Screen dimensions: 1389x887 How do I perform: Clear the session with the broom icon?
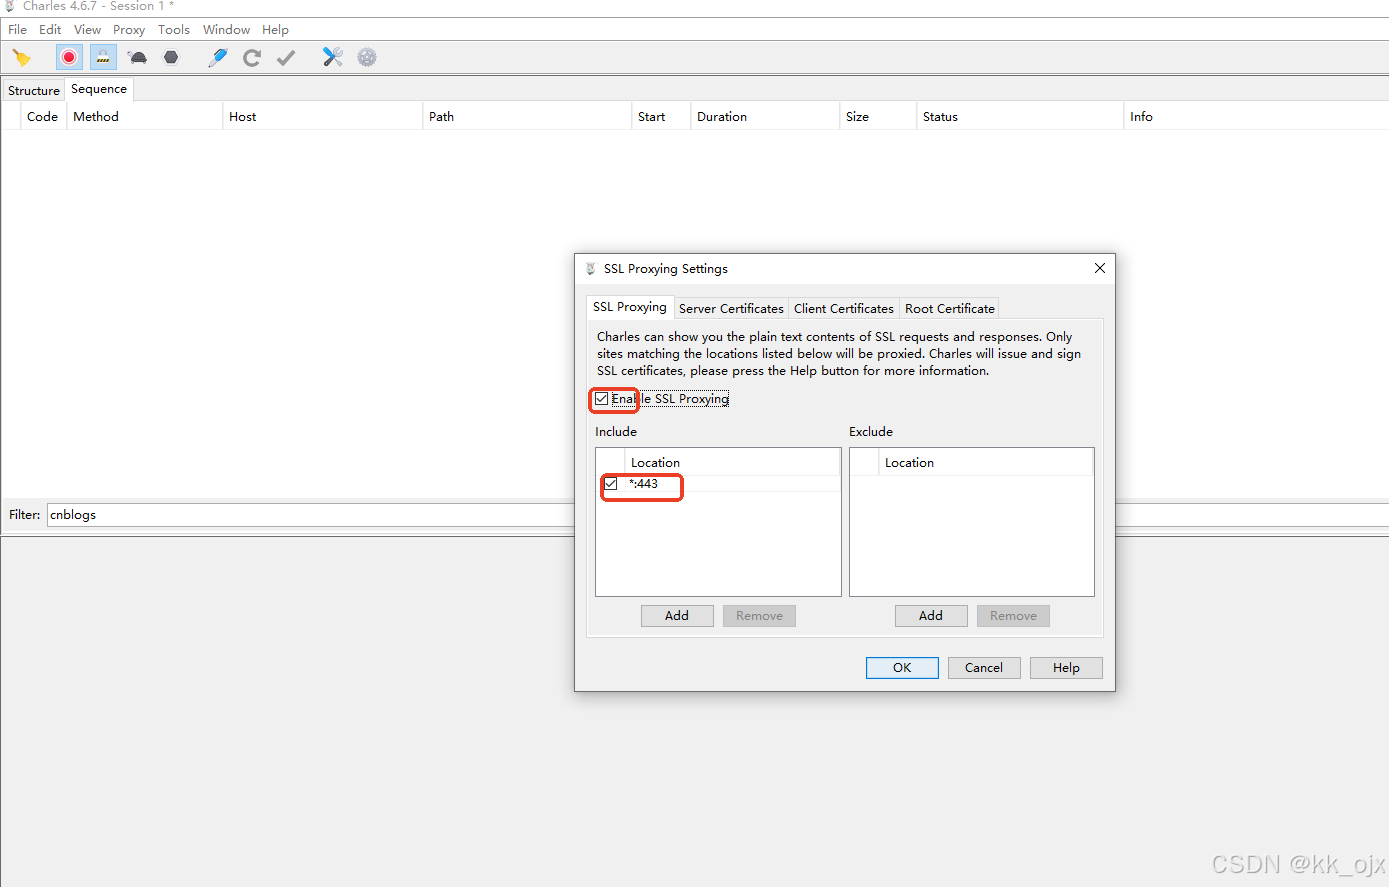coord(21,58)
